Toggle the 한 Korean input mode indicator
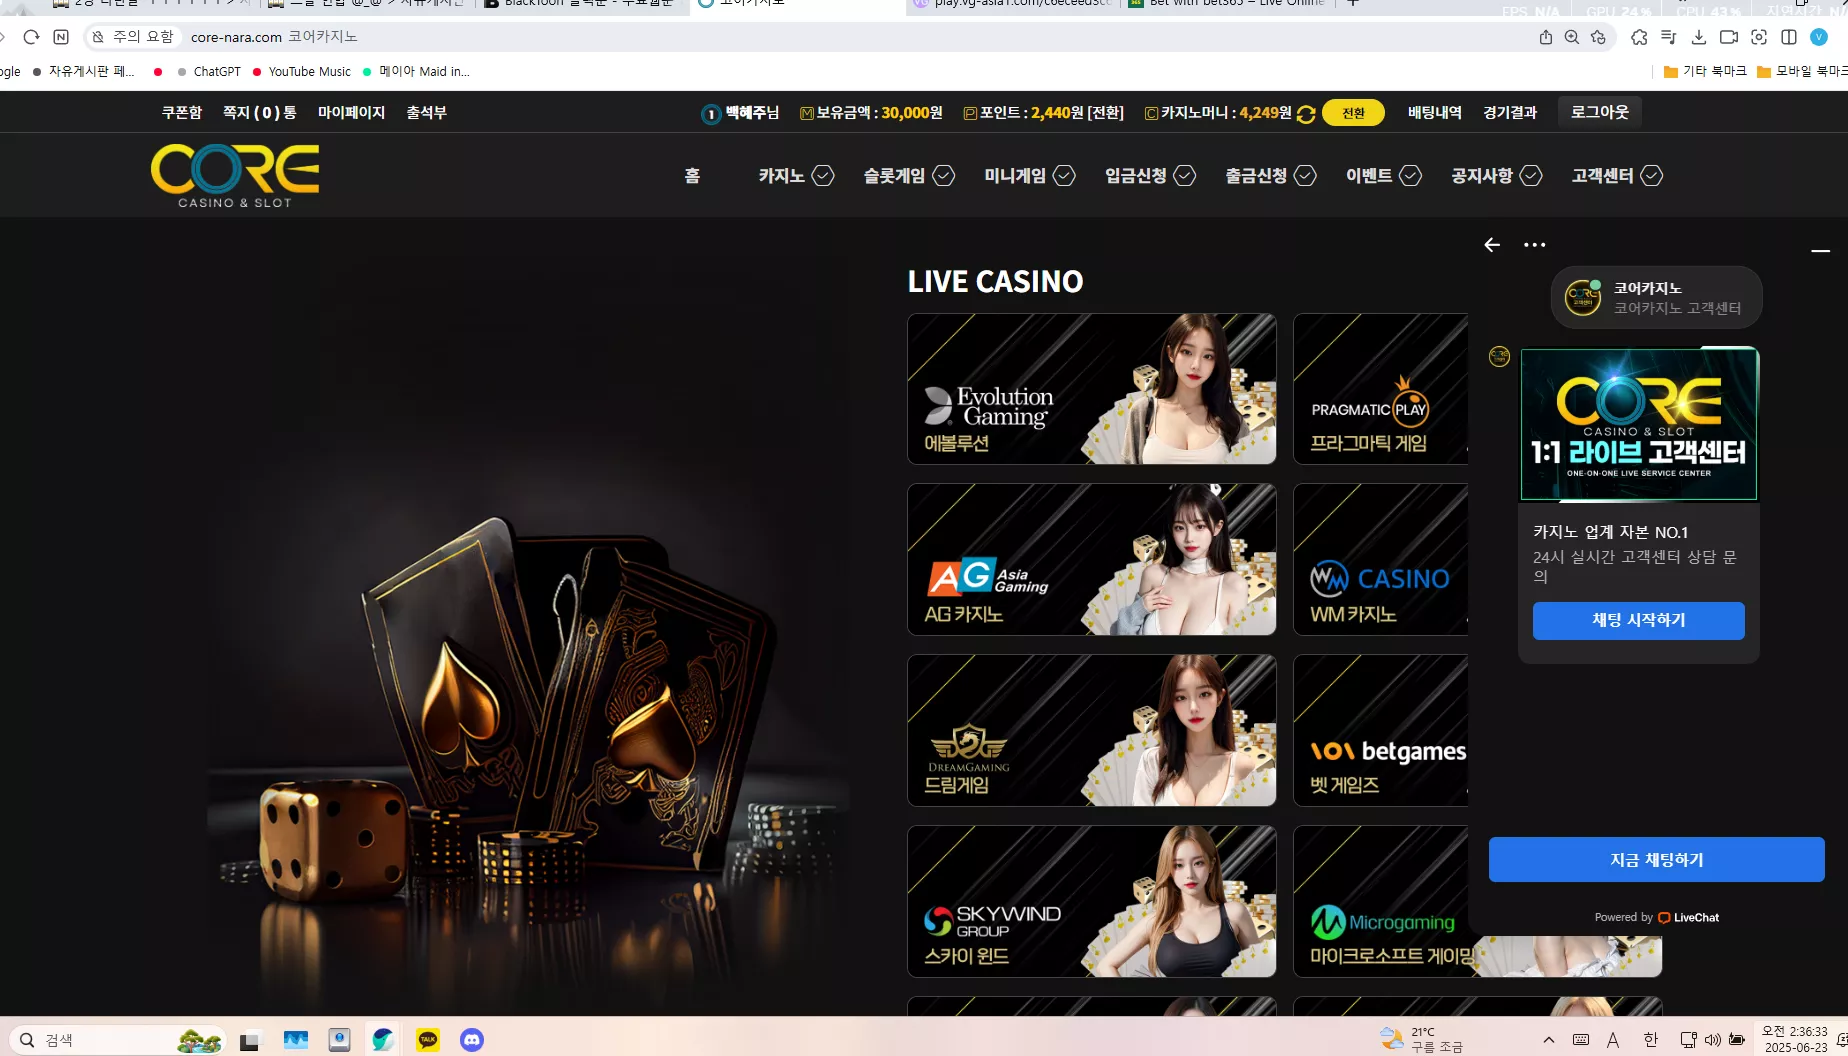 click(x=1651, y=1040)
